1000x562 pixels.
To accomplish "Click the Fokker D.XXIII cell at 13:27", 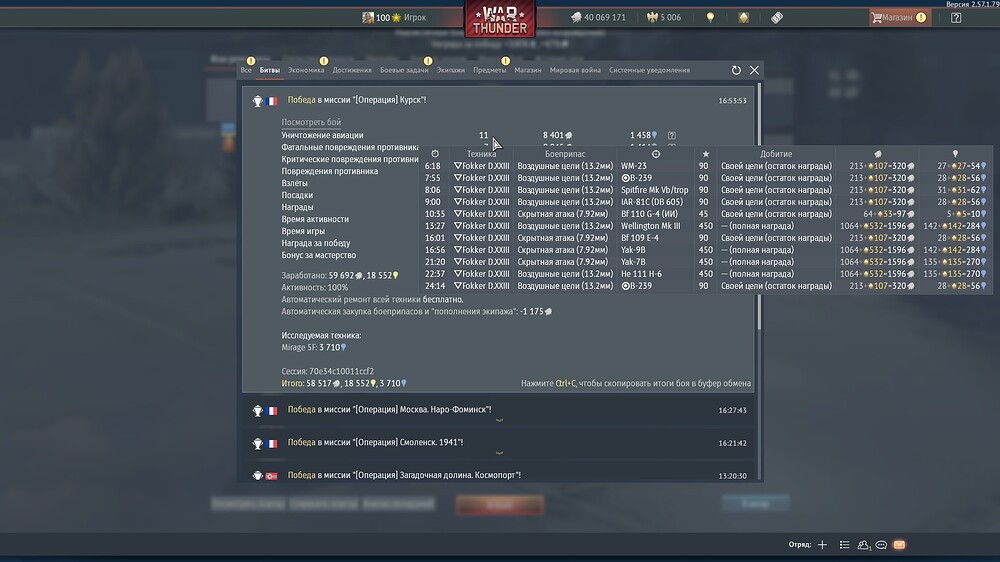I will [482, 226].
